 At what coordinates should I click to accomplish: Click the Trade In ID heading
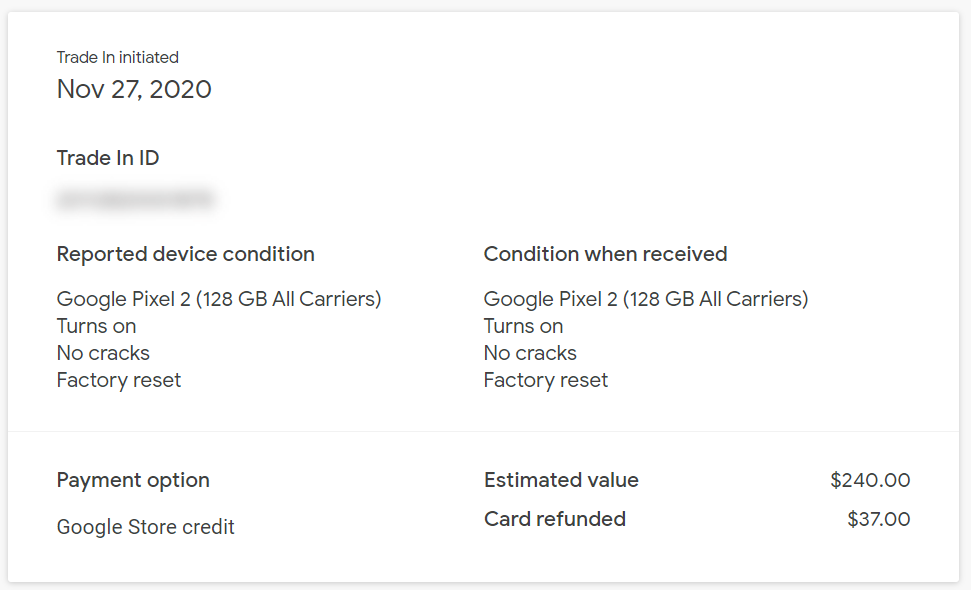click(108, 158)
